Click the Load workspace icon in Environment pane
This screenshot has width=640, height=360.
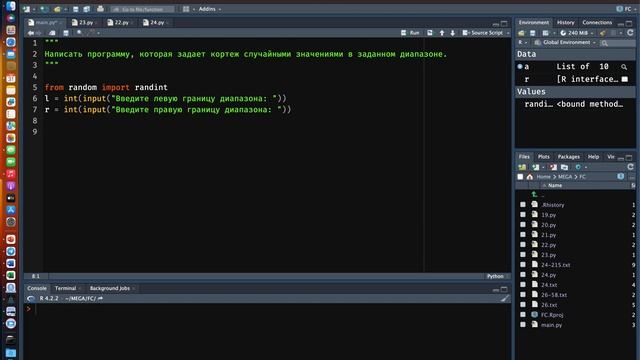[521, 33]
